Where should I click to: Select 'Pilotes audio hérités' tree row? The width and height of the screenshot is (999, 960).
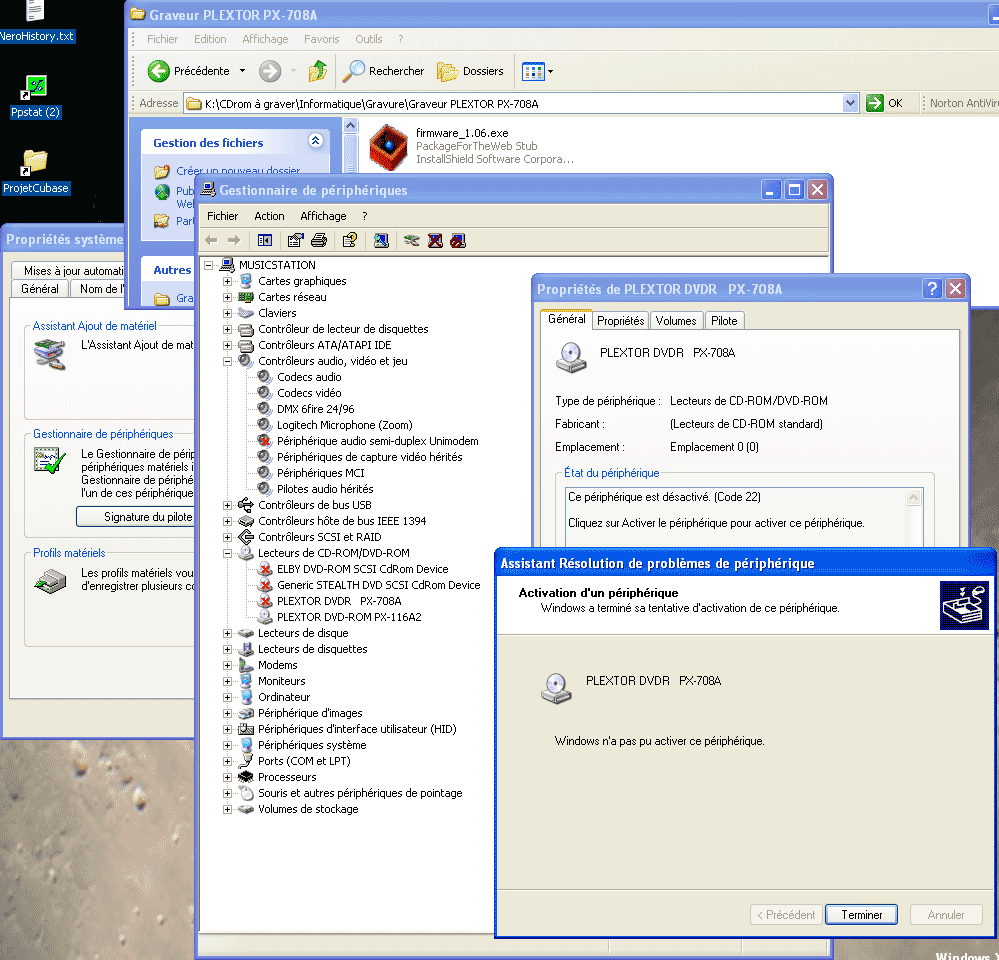click(325, 489)
